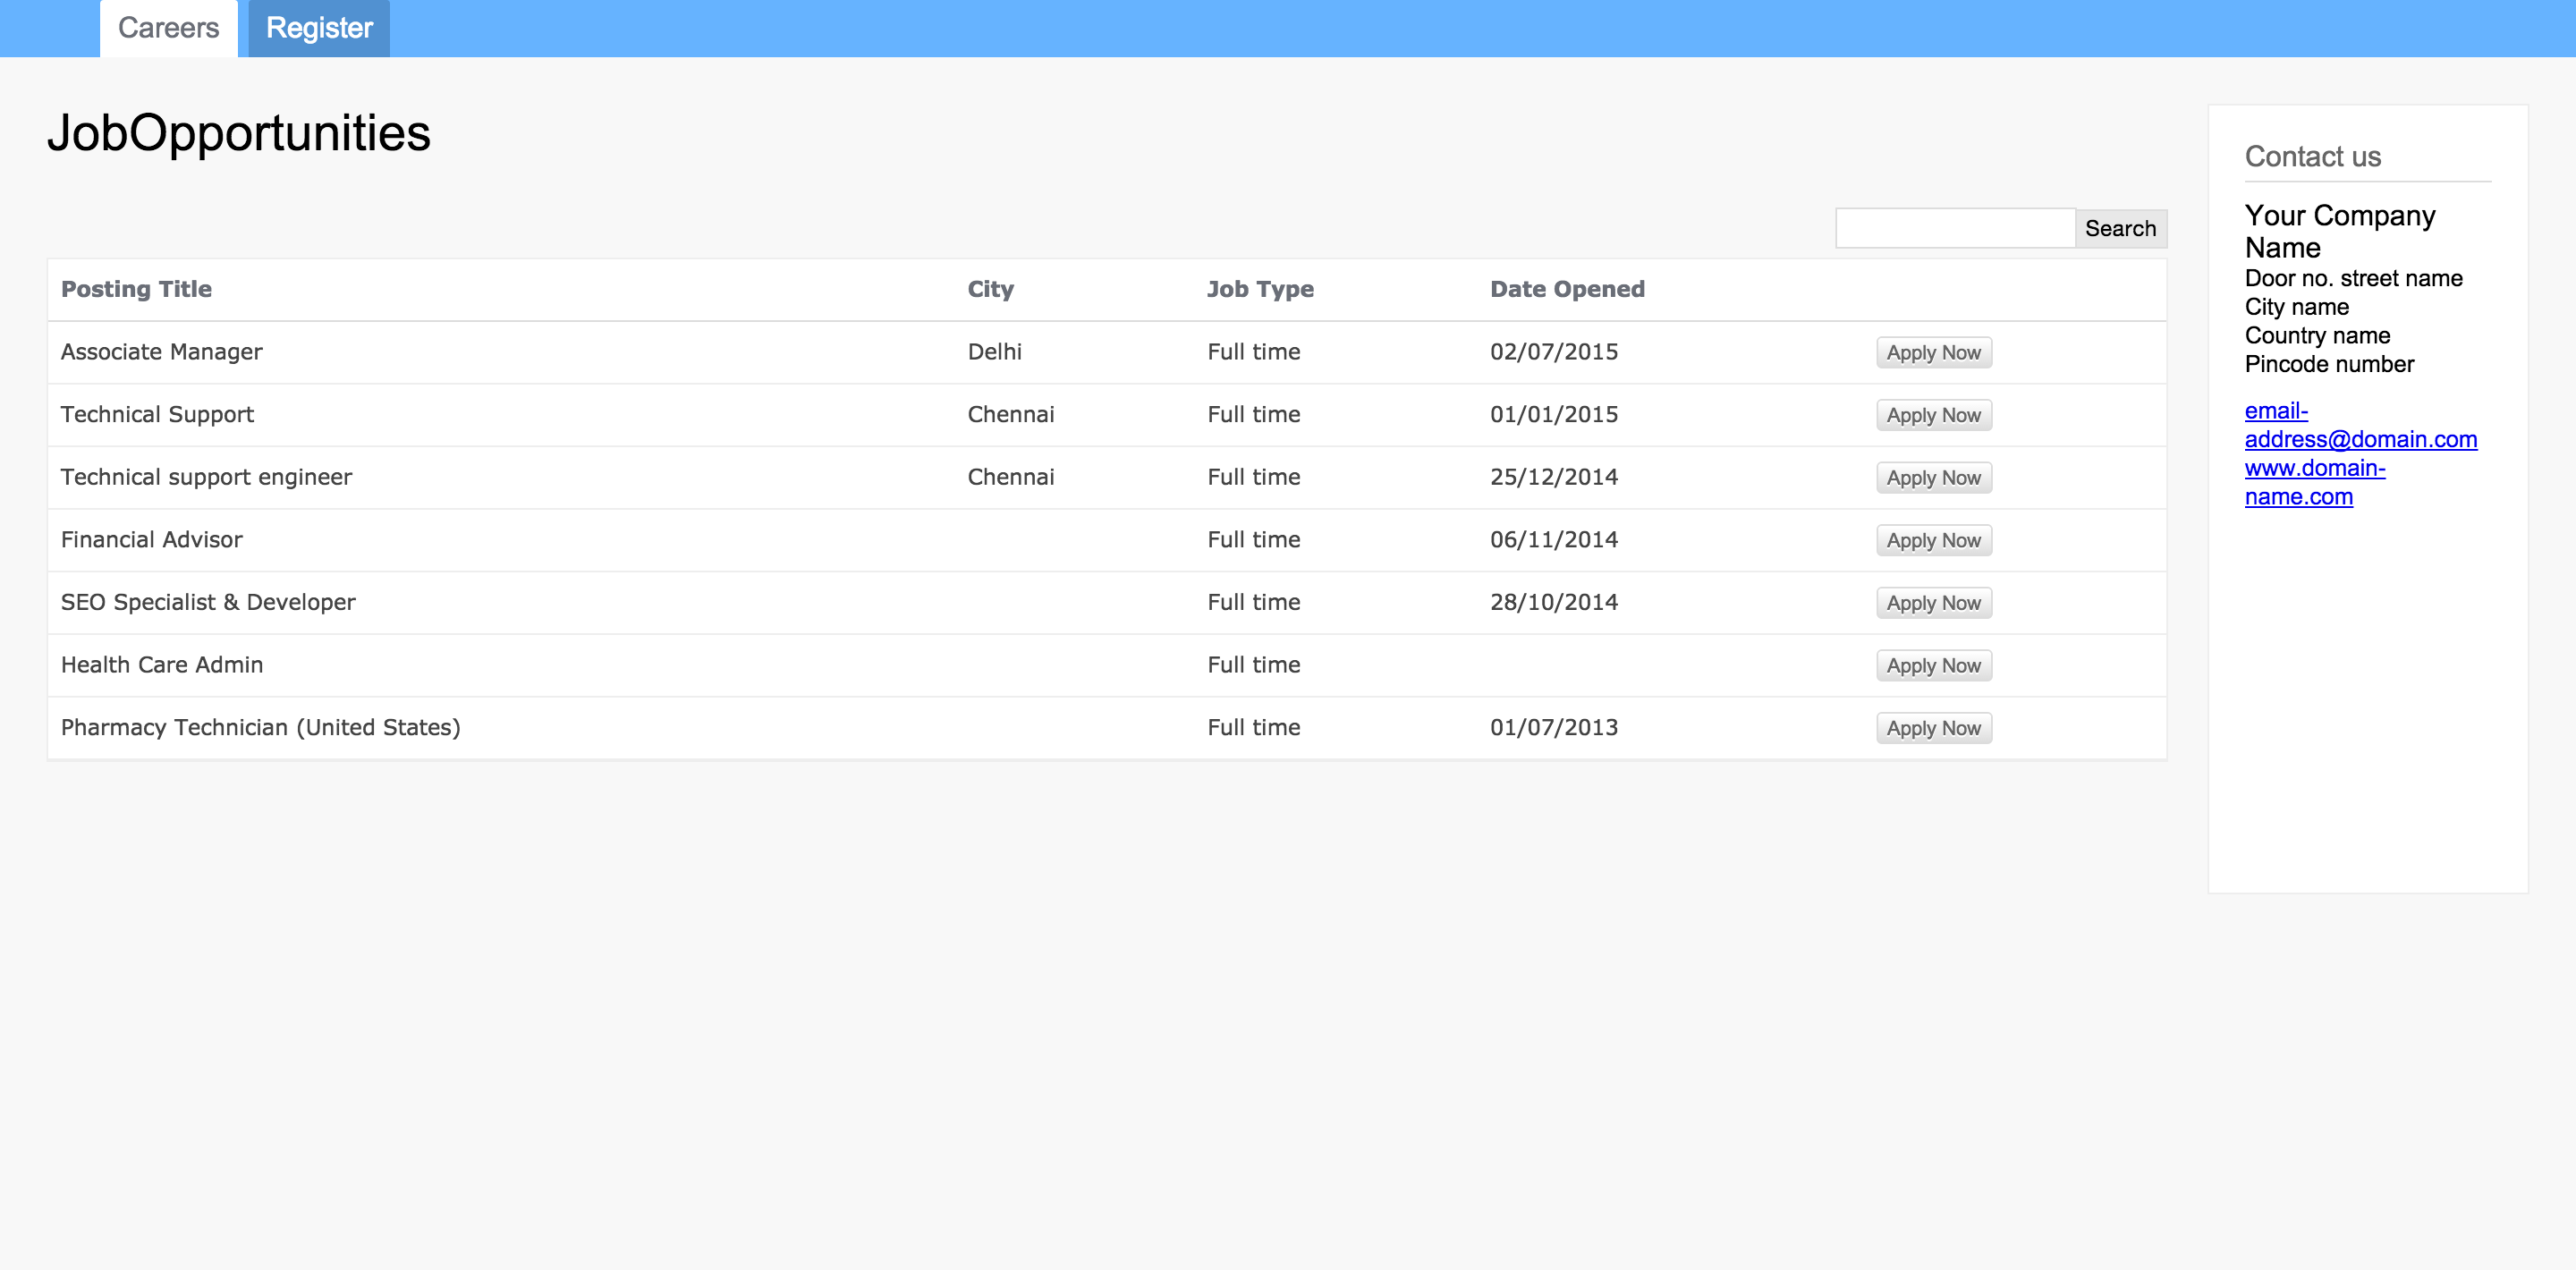Screen dimensions: 2576x1270
Task: Select the Technical Support posting title
Action: coord(157,415)
